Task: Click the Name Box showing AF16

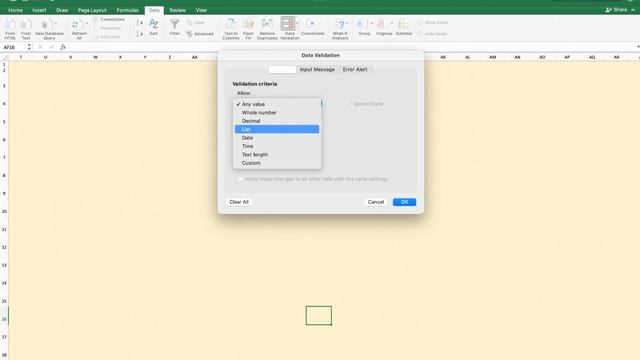Action: click(x=14, y=47)
